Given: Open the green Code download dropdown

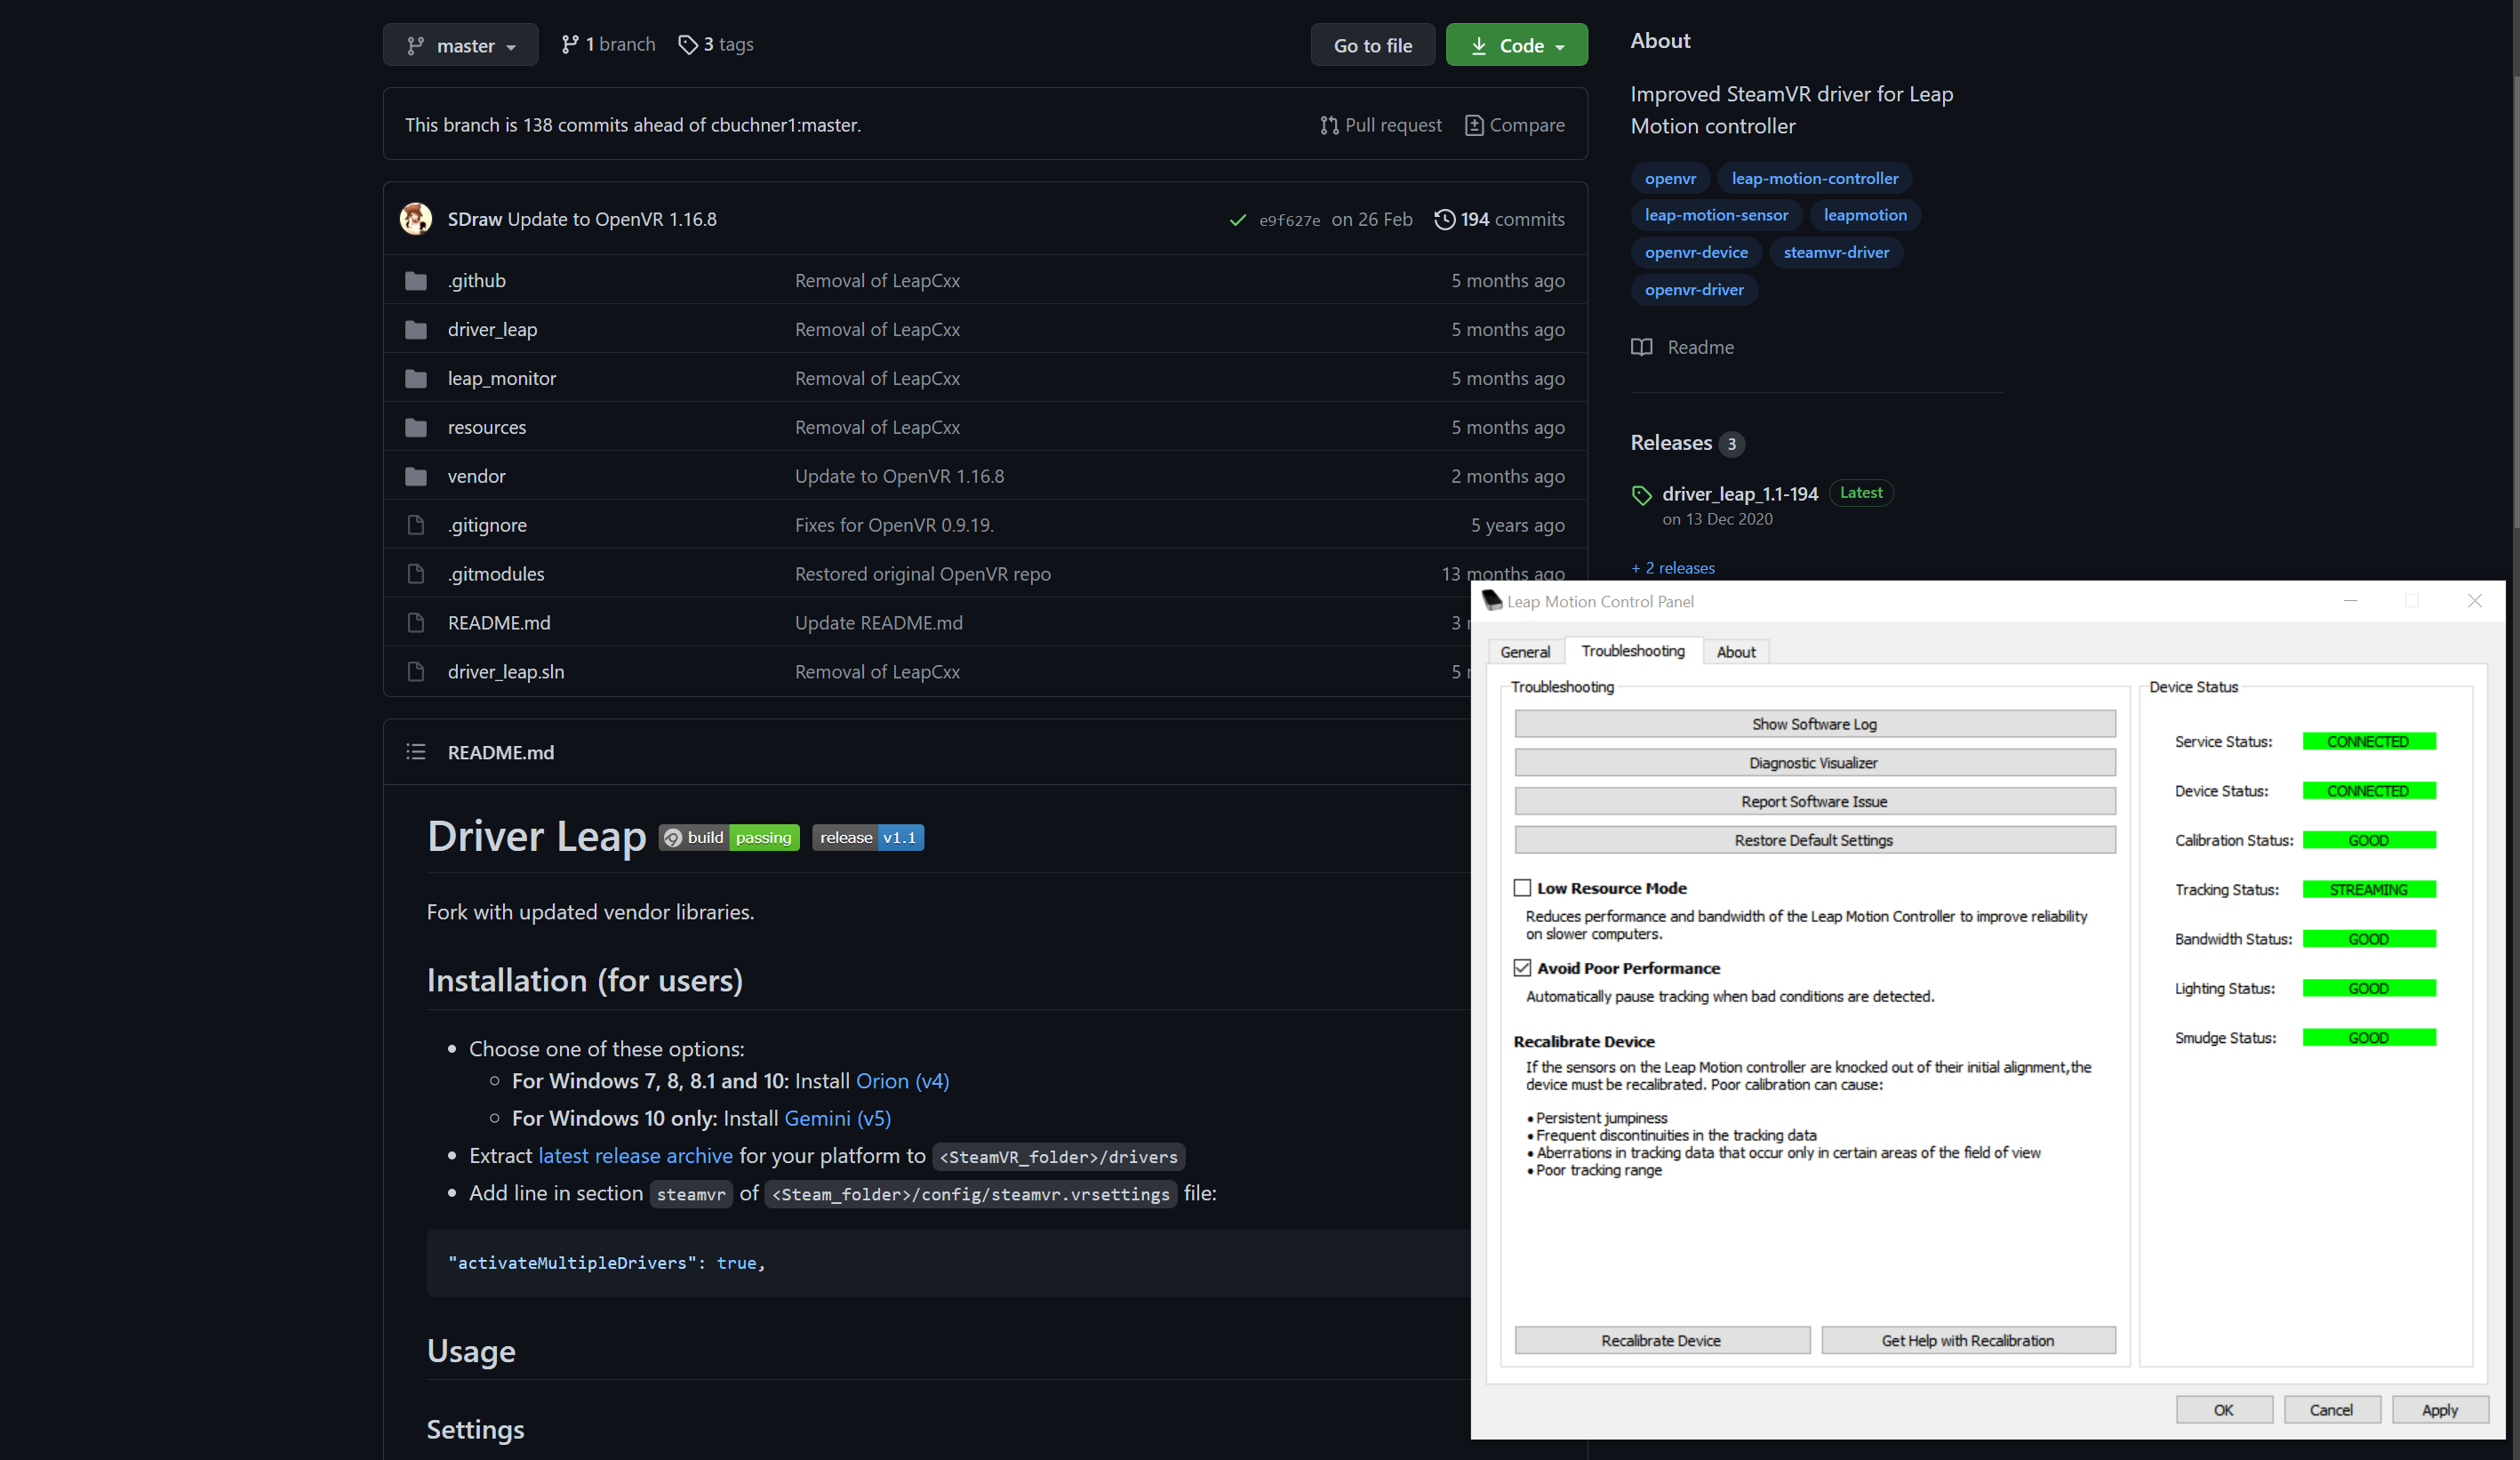Looking at the screenshot, I should (1516, 45).
